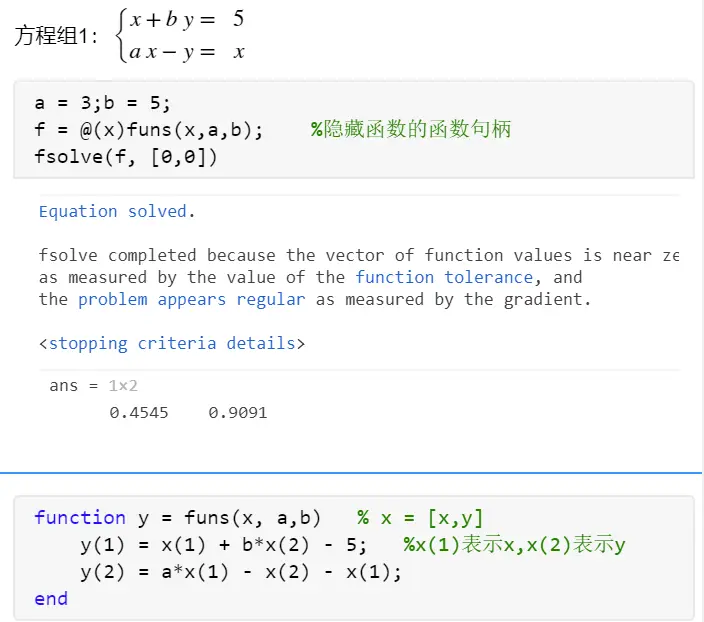The height and width of the screenshot is (622, 704).
Task: Click the 'f = @(x)funs(x,a,b);' code
Action: click(148, 129)
